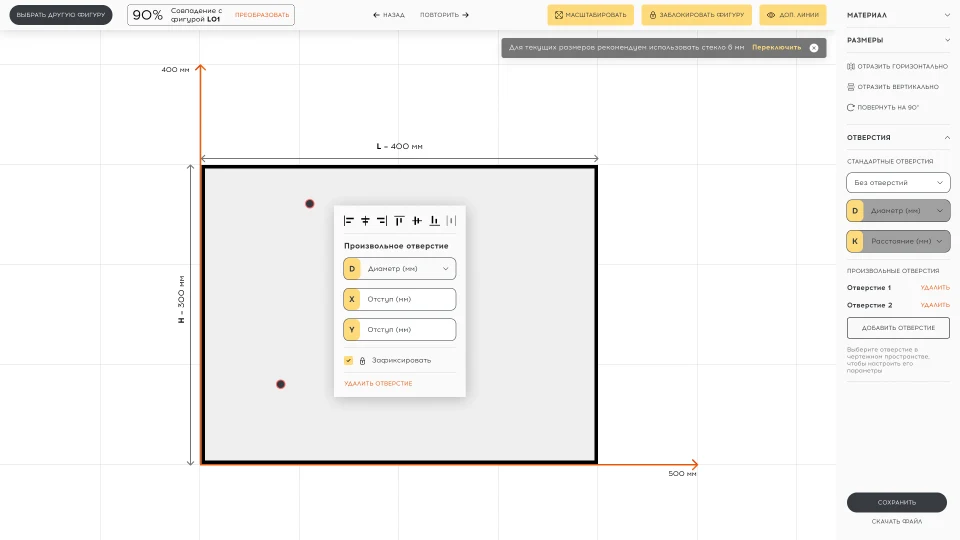The height and width of the screenshot is (540, 960).
Task: Click Выбрать другую фигуру button
Action: click(x=61, y=15)
